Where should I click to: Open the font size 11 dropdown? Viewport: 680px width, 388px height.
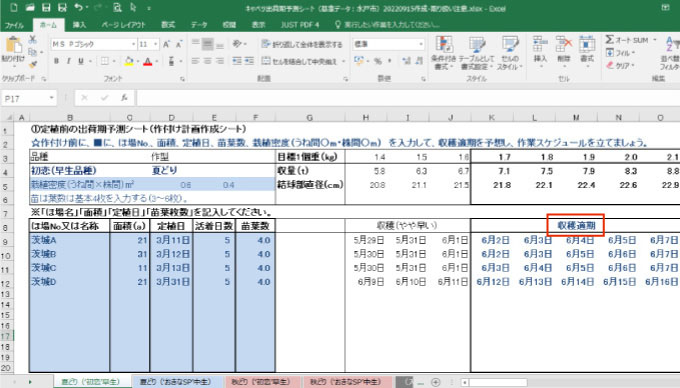click(156, 44)
